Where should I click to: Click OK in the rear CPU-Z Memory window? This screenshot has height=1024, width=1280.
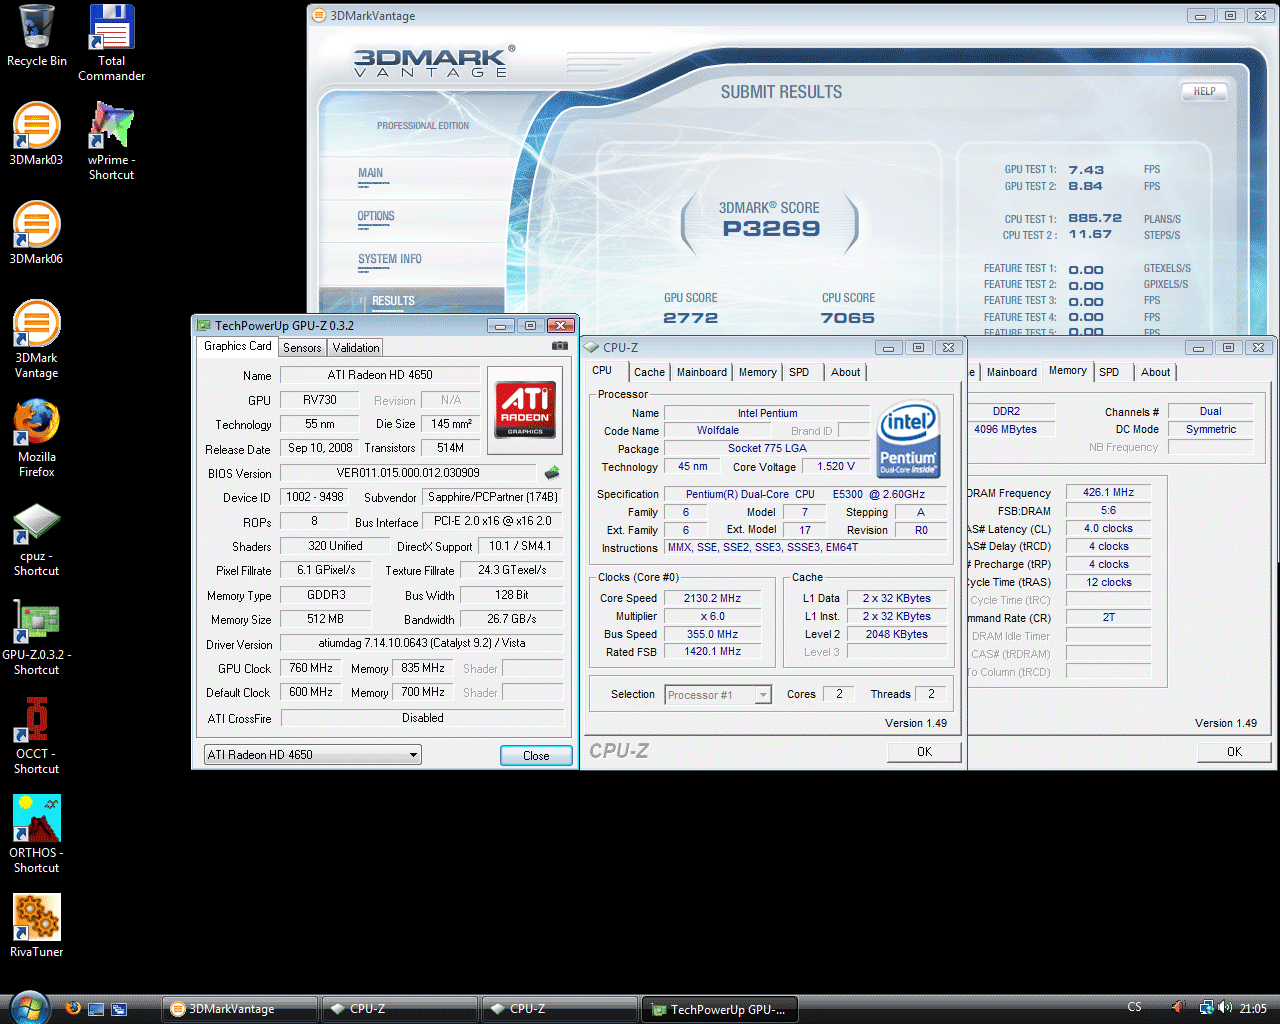(x=1234, y=752)
